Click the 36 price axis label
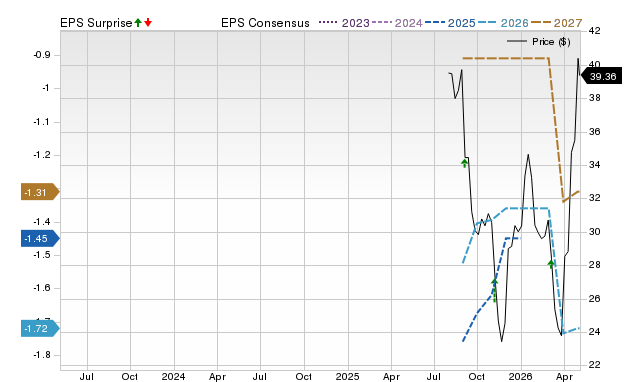This screenshot has width=640, height=382. coord(595,131)
